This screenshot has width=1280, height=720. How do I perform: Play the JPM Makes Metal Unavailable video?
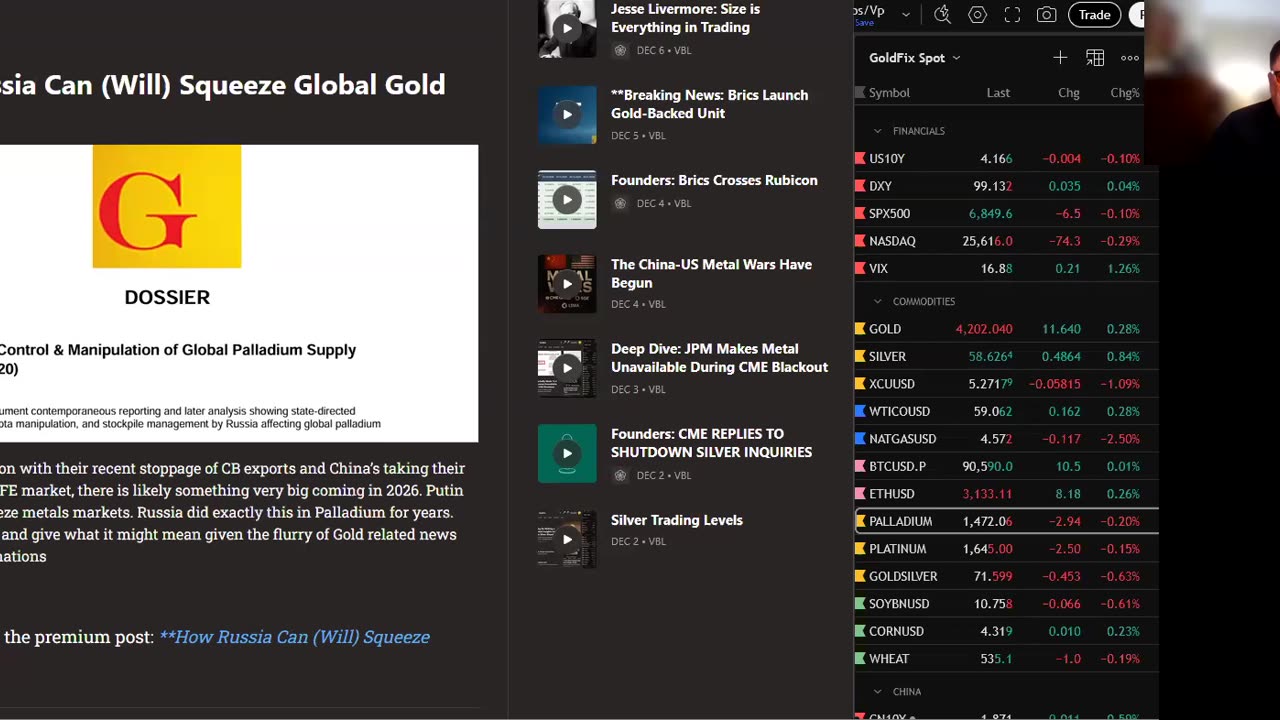pos(567,368)
